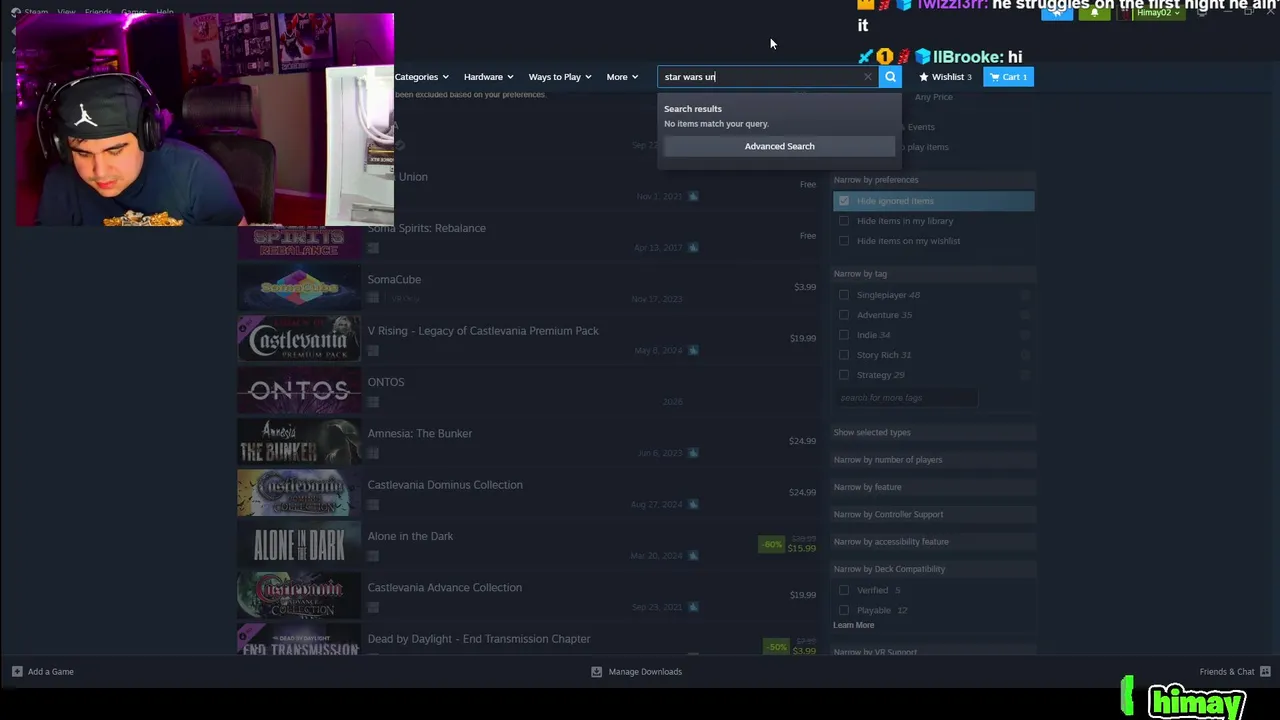The height and width of the screenshot is (720, 1280).
Task: Click the Add a Game plus icon
Action: 17,671
